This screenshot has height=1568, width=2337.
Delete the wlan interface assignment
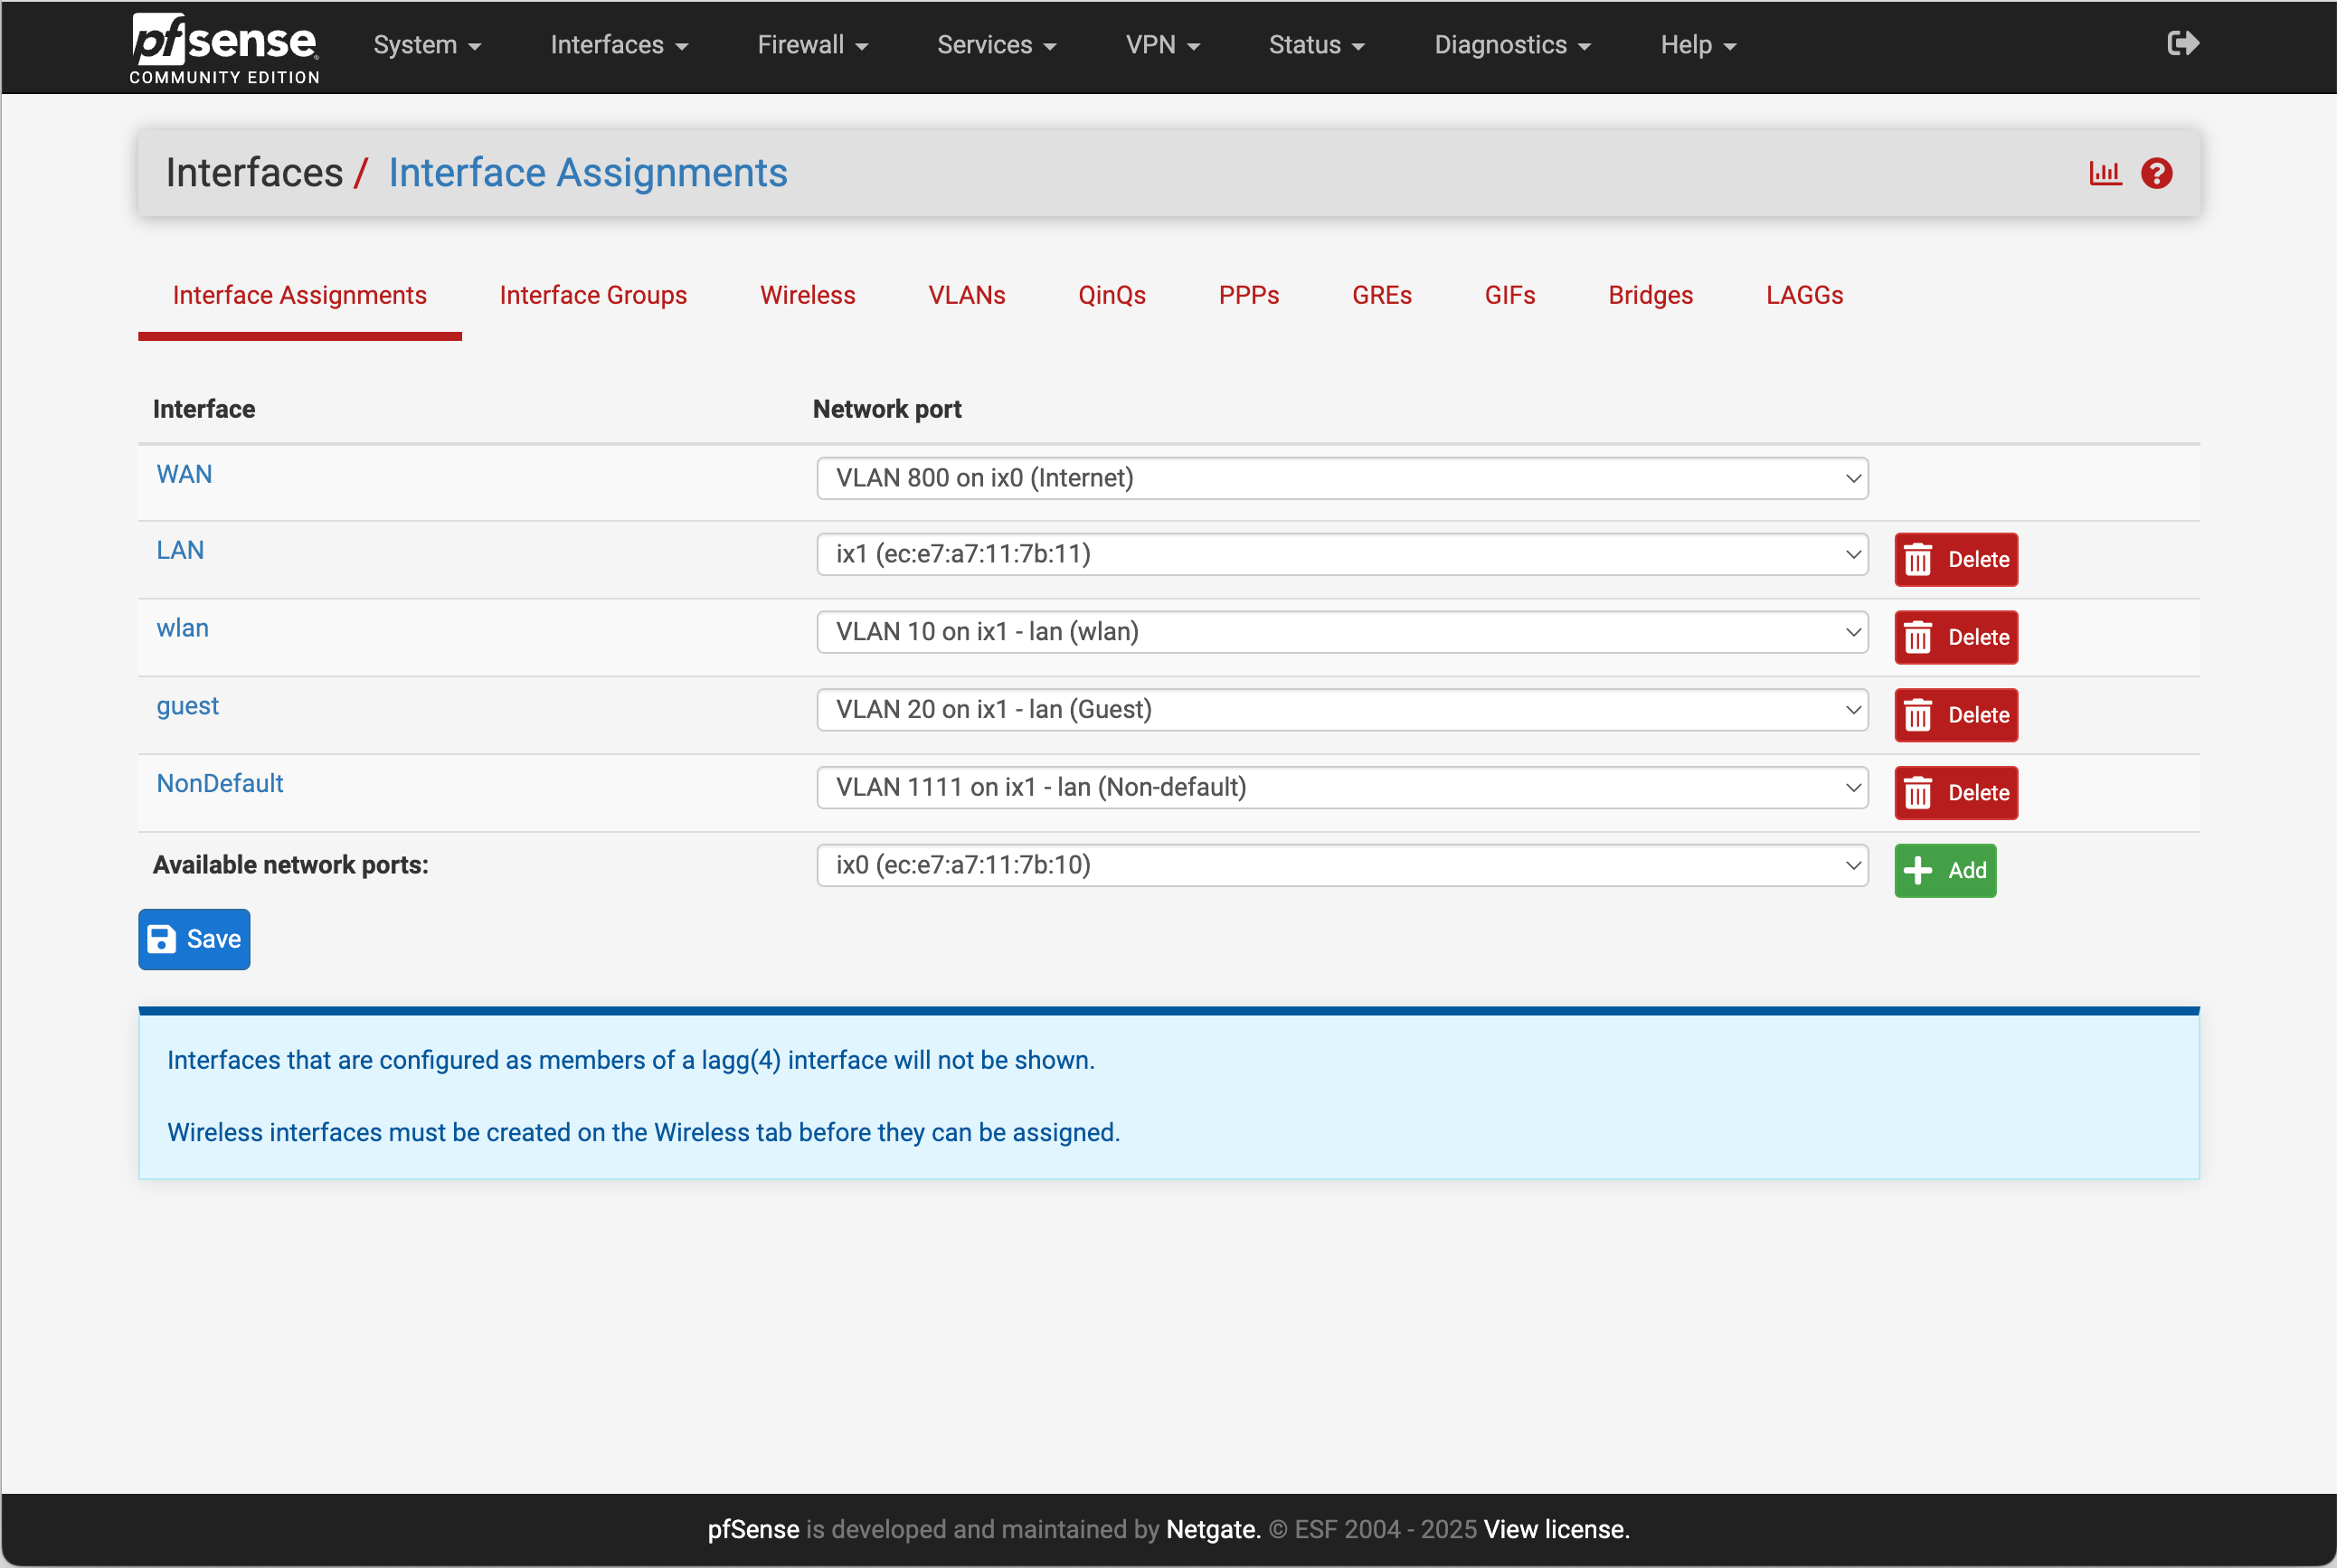1955,637
